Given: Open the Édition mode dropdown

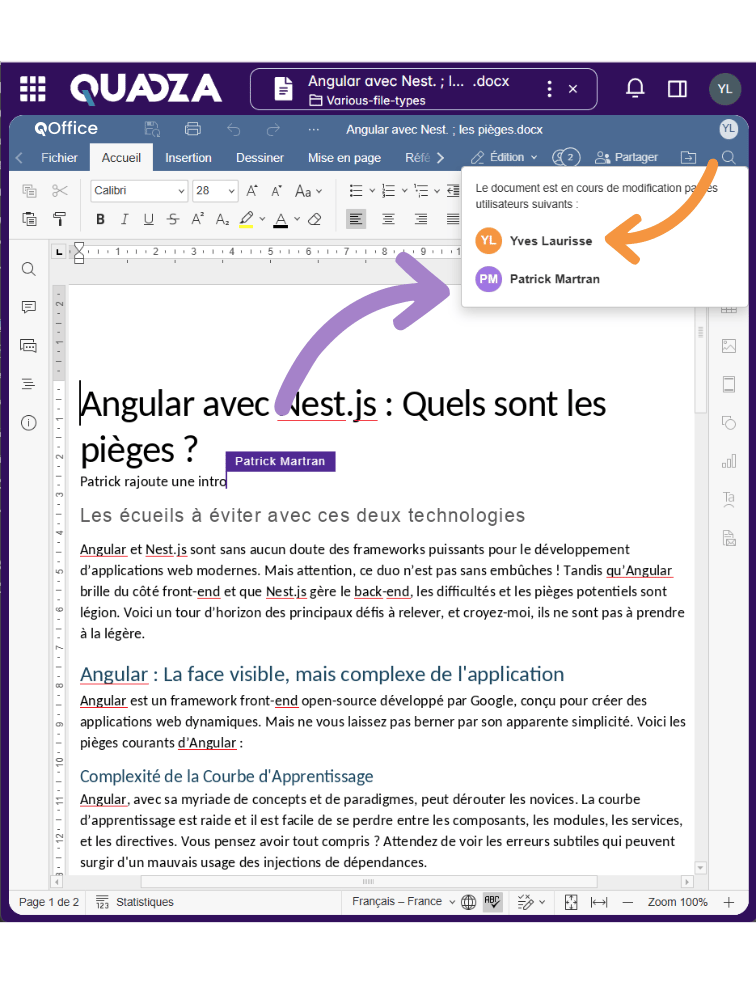Looking at the screenshot, I should point(504,157).
